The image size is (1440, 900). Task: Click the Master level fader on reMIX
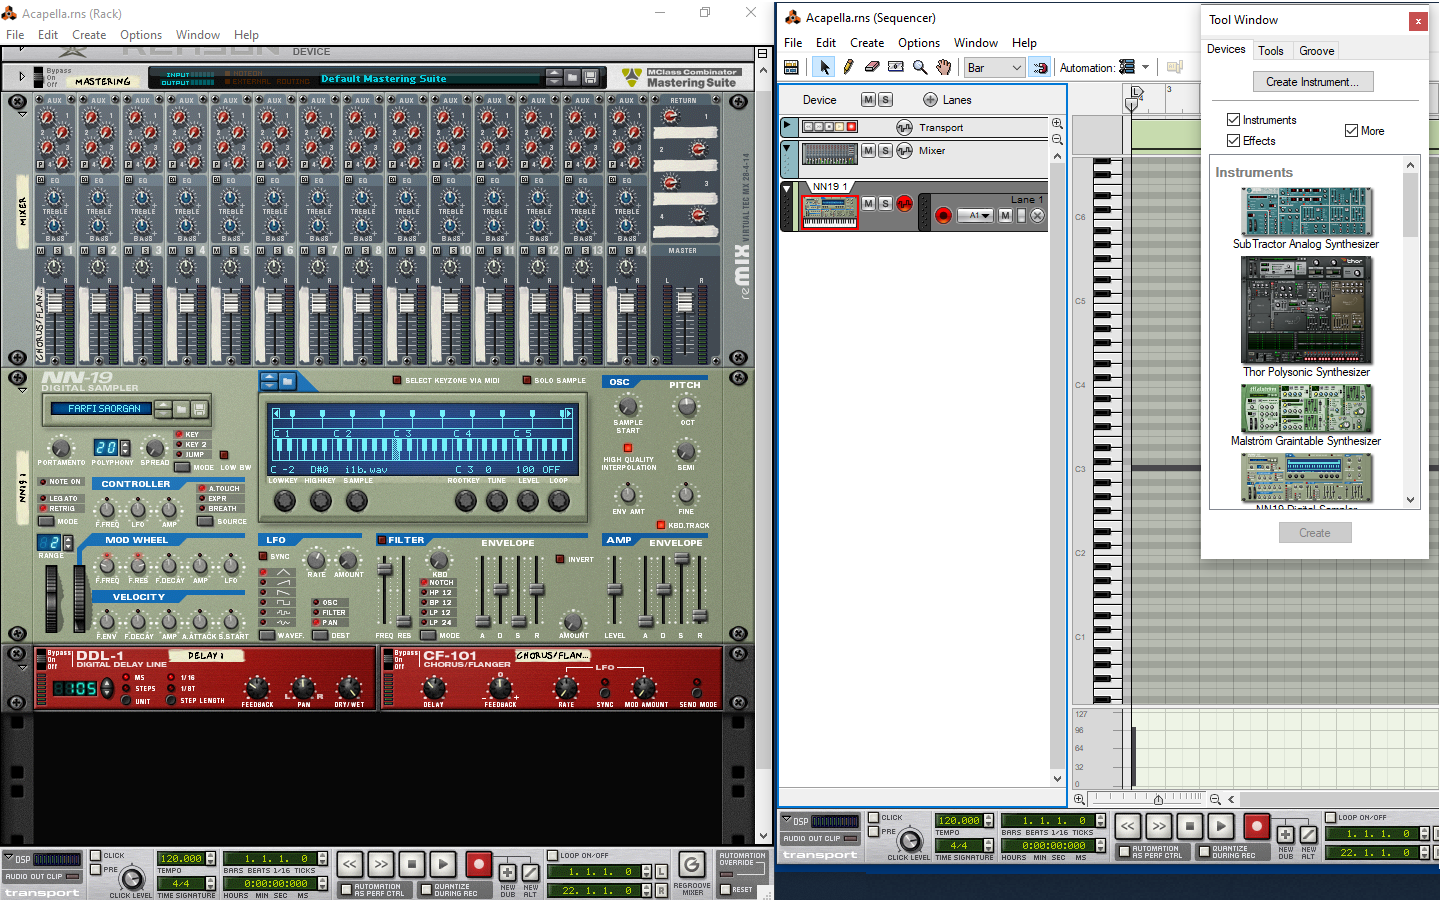[x=685, y=301]
